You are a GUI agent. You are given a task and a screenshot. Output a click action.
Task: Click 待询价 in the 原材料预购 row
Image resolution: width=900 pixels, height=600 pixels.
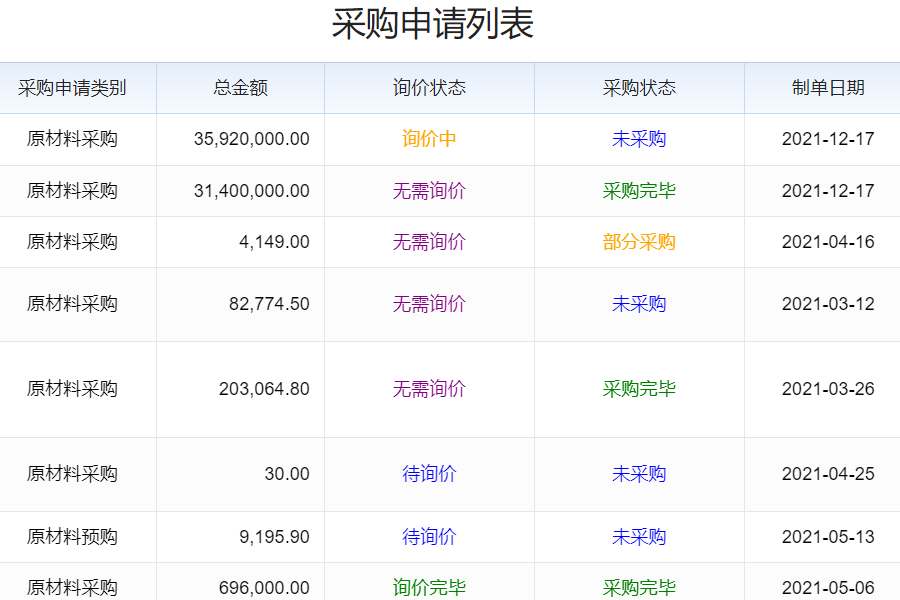click(429, 537)
